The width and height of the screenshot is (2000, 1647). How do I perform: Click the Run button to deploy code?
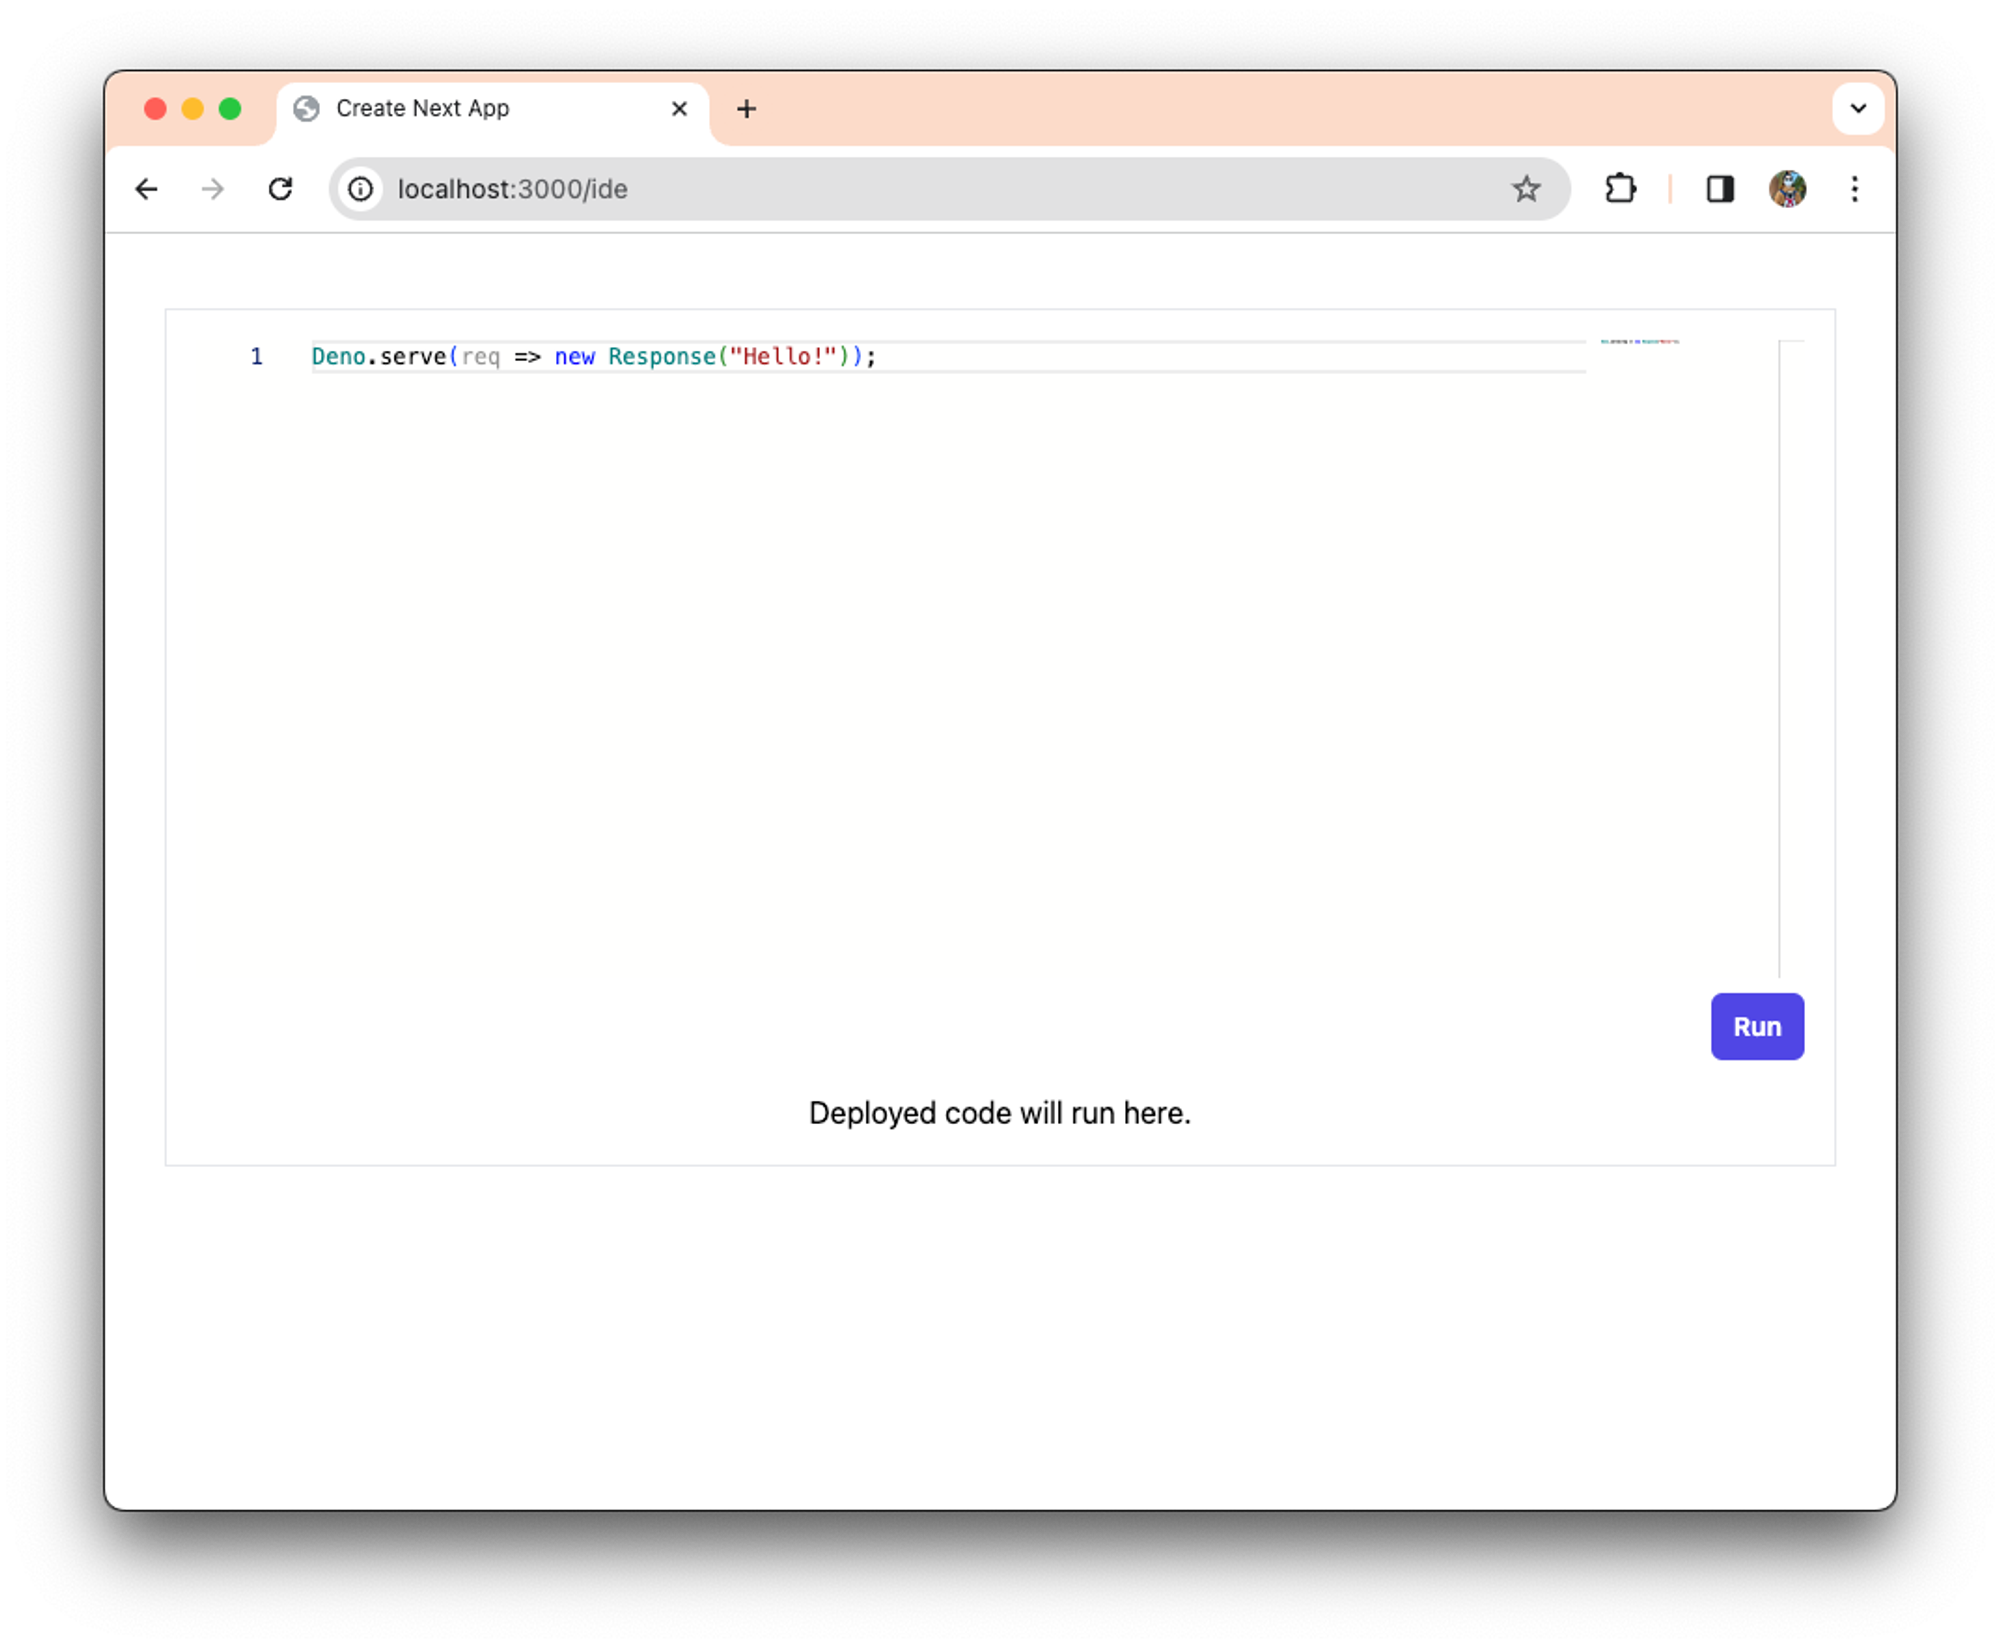(x=1757, y=1026)
